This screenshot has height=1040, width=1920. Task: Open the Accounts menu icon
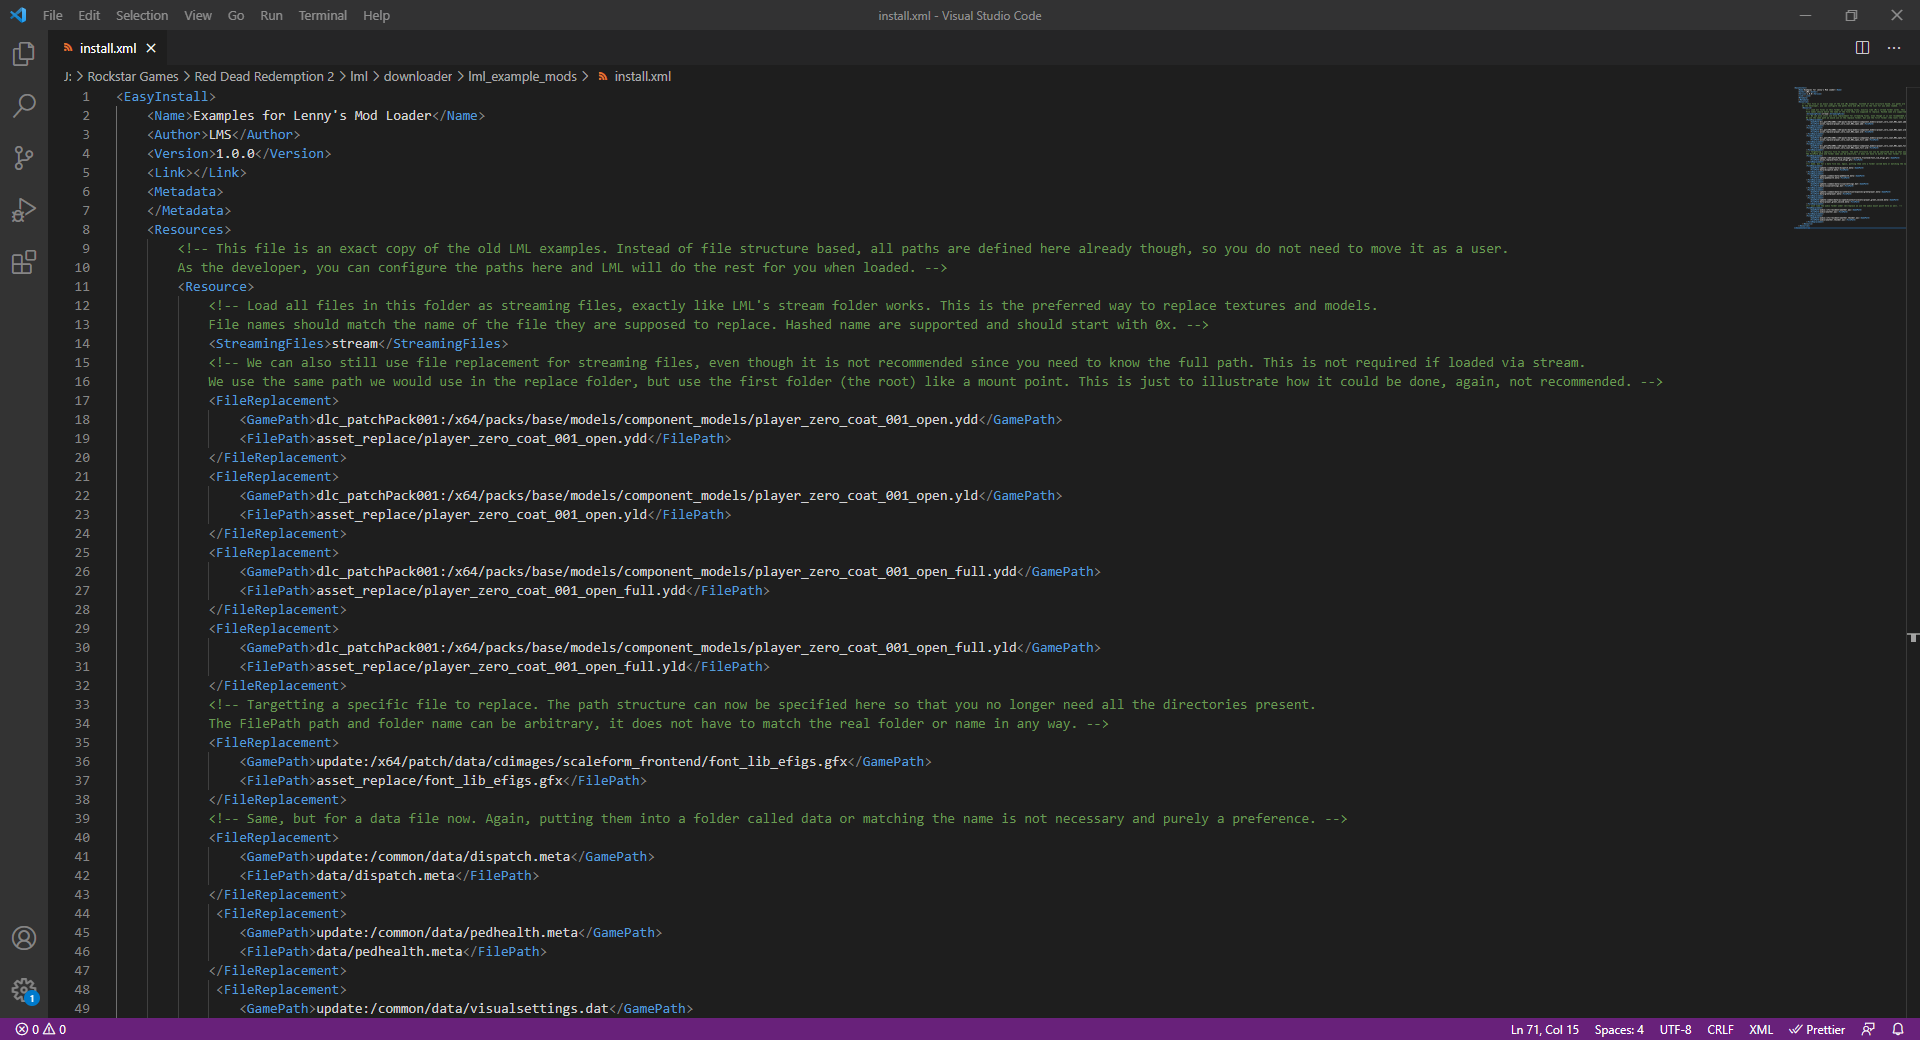[x=24, y=938]
